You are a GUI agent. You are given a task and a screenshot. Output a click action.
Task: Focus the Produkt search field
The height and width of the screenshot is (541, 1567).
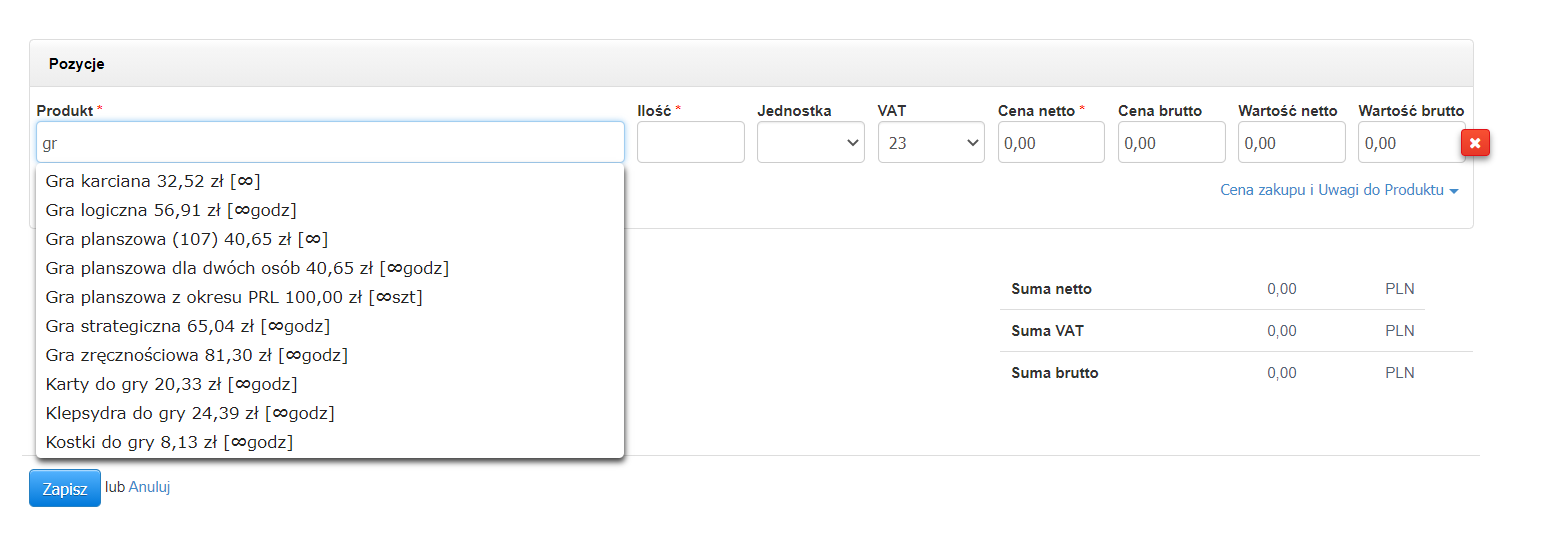330,143
